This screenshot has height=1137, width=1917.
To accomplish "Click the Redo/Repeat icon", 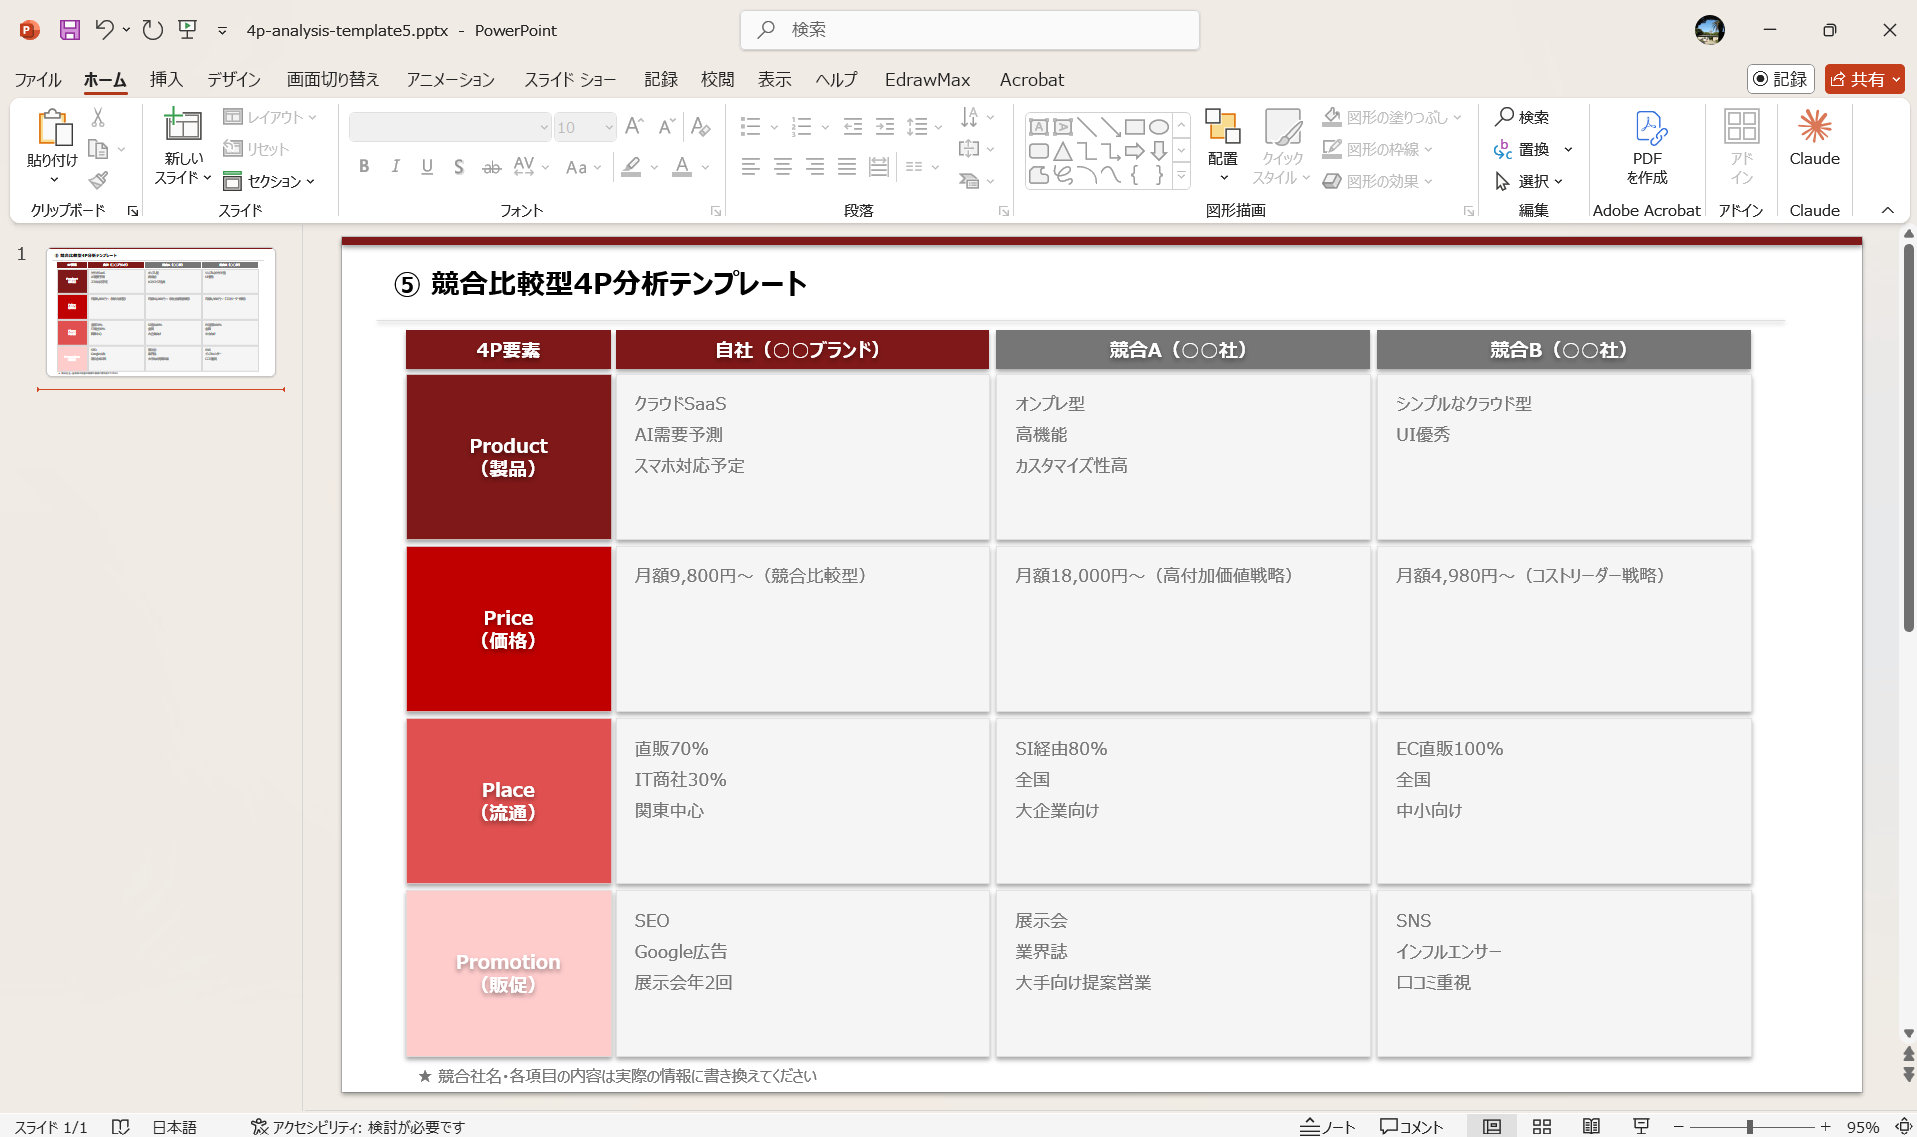I will (x=152, y=30).
